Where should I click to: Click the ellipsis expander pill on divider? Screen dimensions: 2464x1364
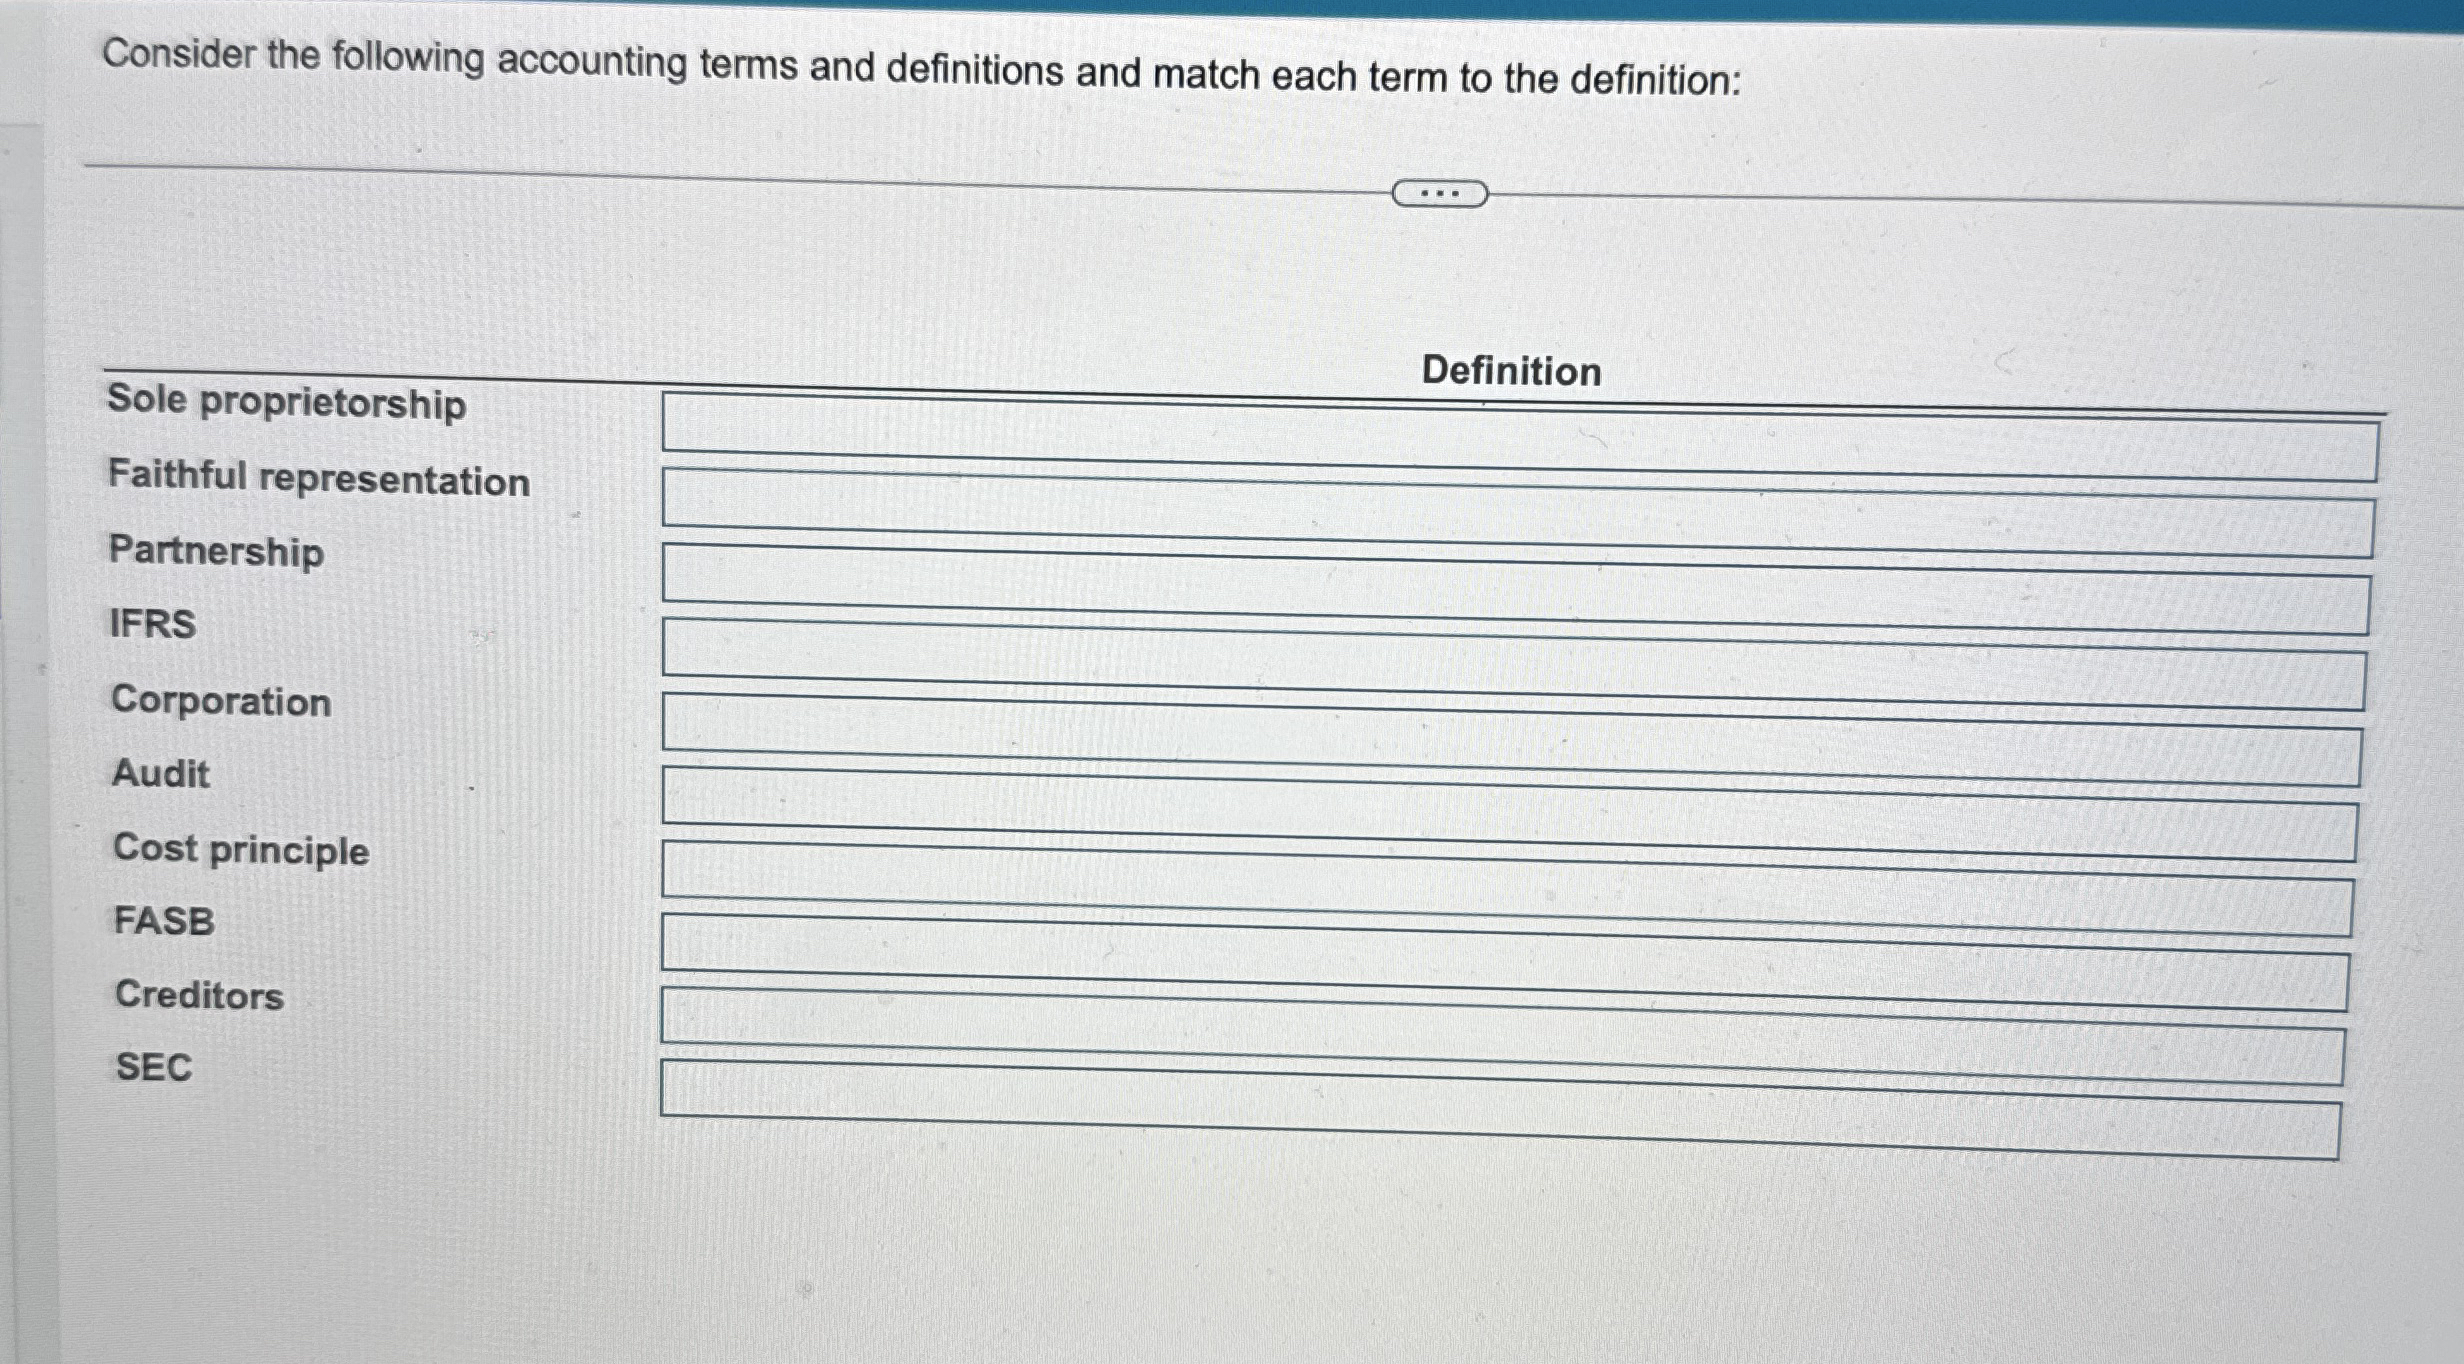tap(1439, 193)
